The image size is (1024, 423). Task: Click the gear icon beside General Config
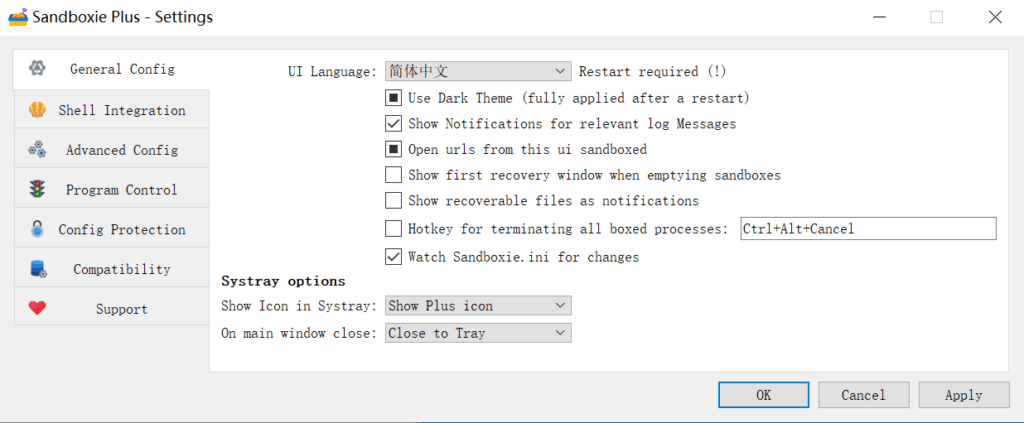tap(37, 69)
